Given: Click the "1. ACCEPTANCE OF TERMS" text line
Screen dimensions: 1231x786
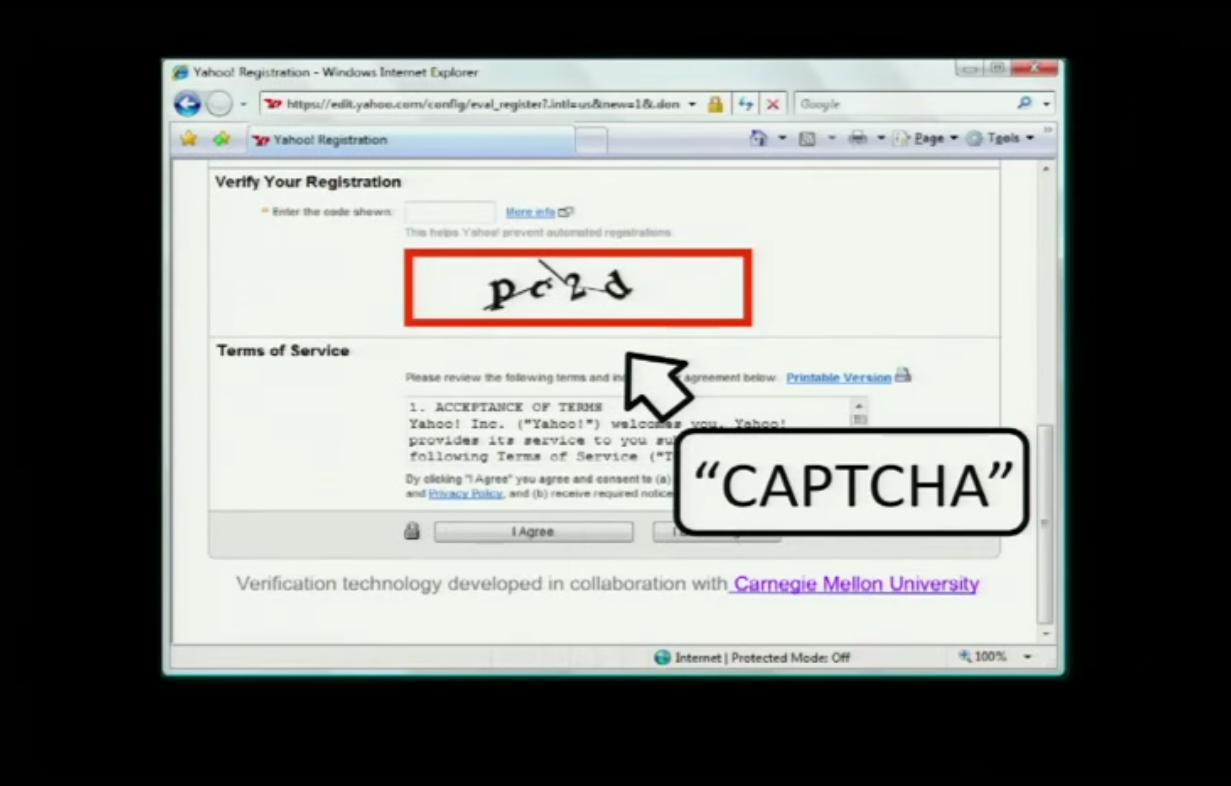Looking at the screenshot, I should (x=506, y=408).
